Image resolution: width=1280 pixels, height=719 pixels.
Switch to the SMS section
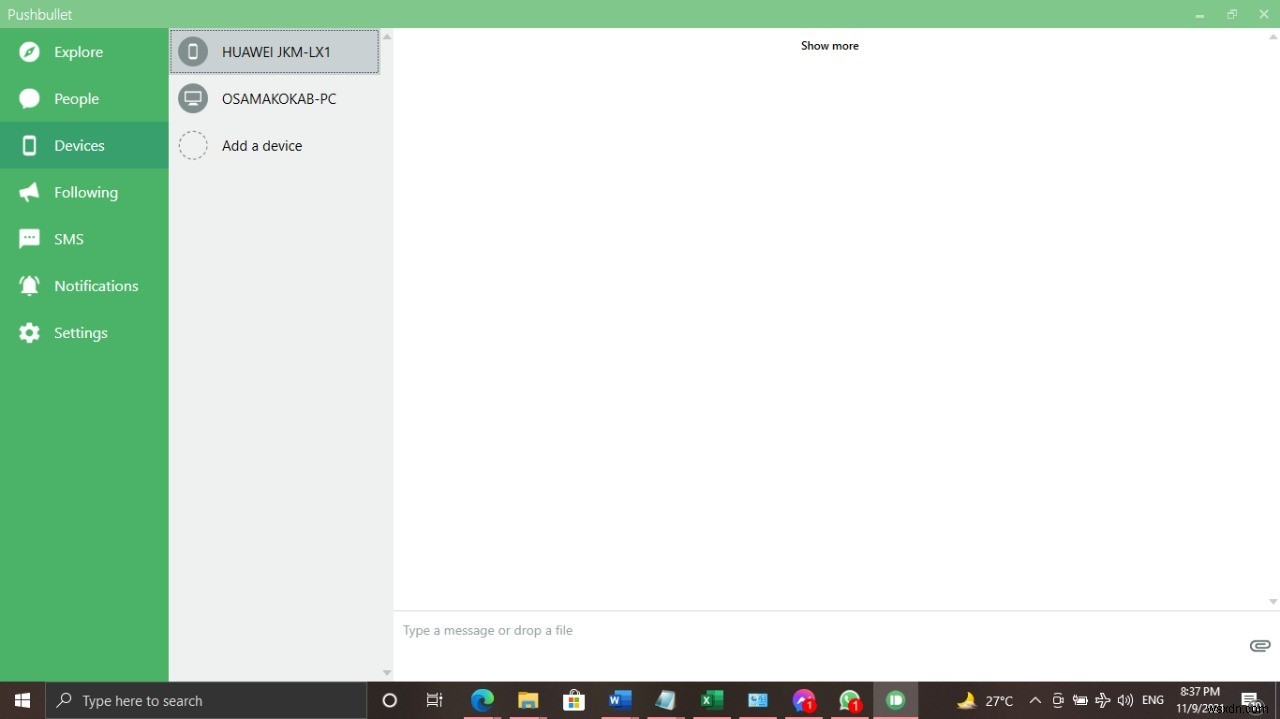point(69,238)
